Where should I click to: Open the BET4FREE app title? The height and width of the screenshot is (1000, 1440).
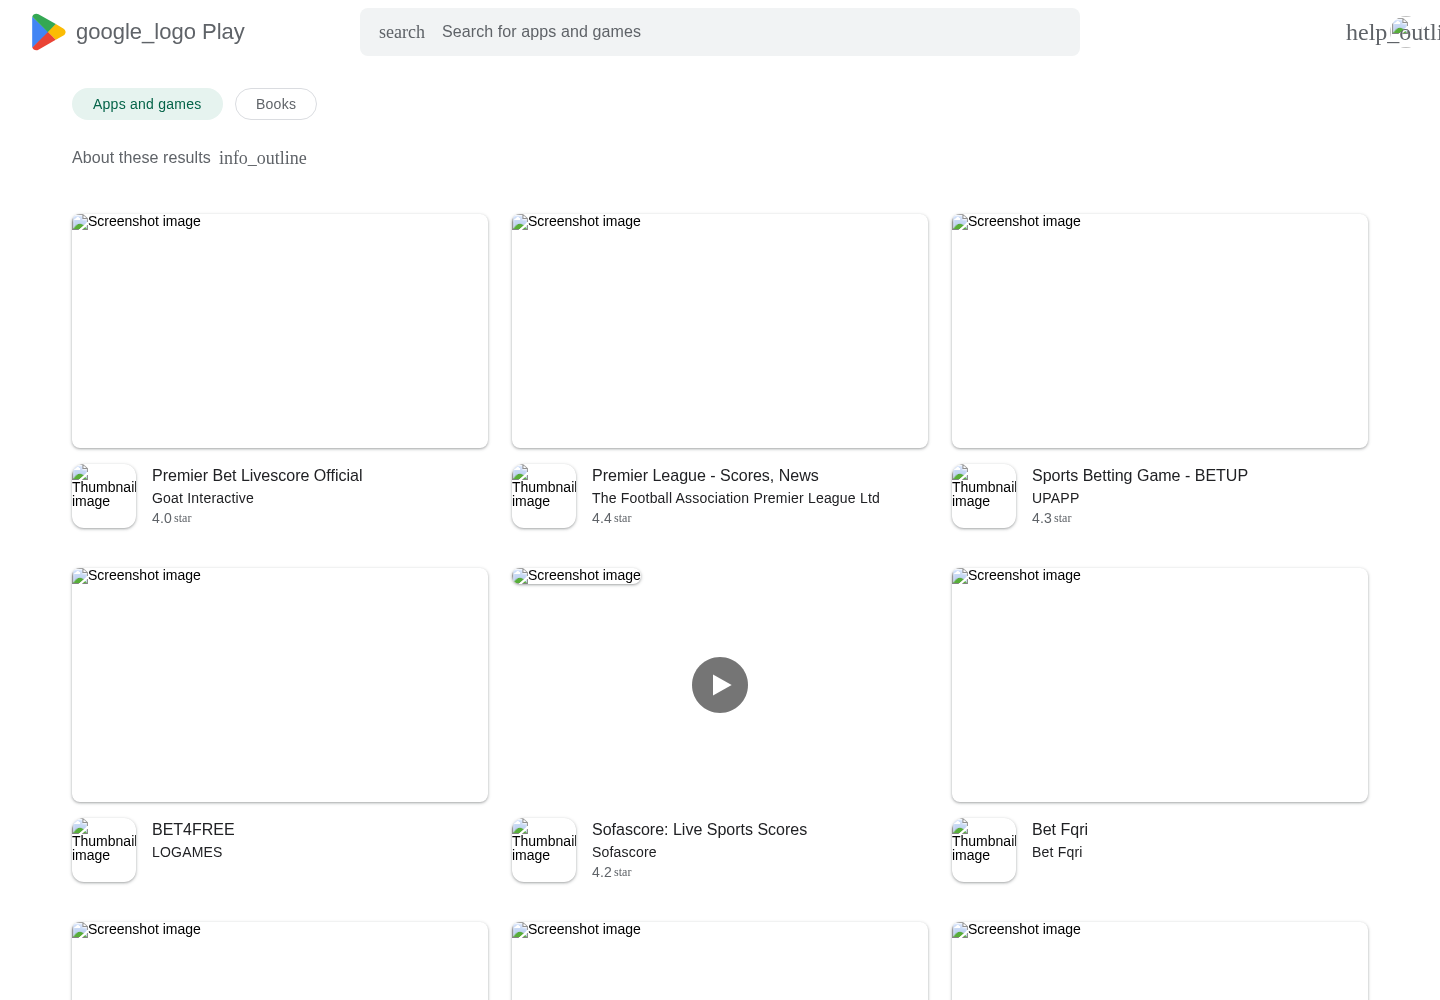coord(193,830)
